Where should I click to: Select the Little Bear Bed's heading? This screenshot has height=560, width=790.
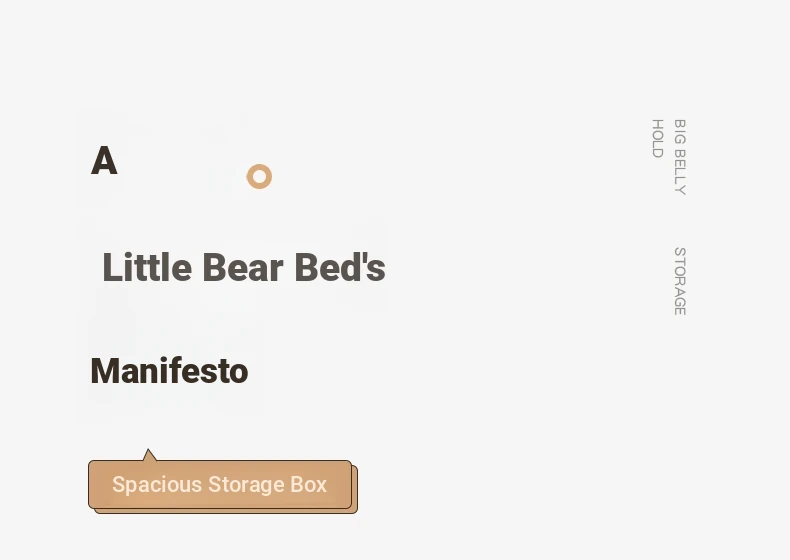coord(243,268)
